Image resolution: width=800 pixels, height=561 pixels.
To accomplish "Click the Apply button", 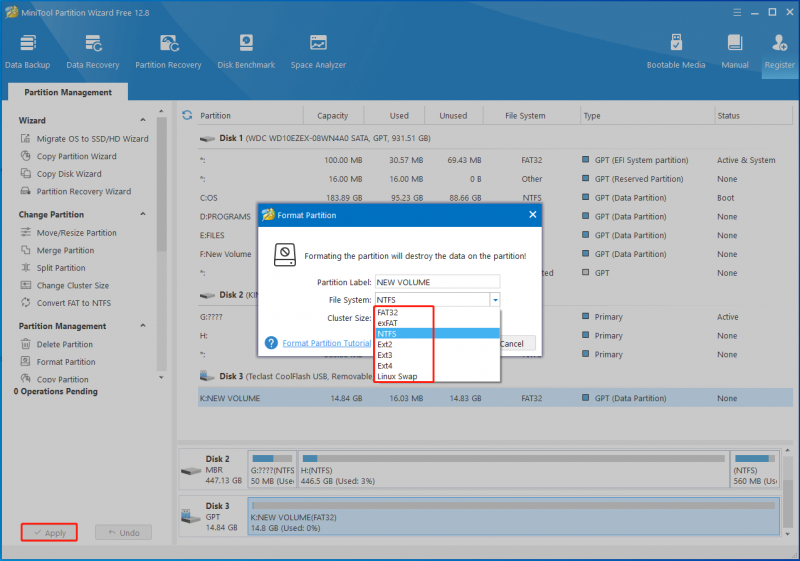I will tap(49, 532).
